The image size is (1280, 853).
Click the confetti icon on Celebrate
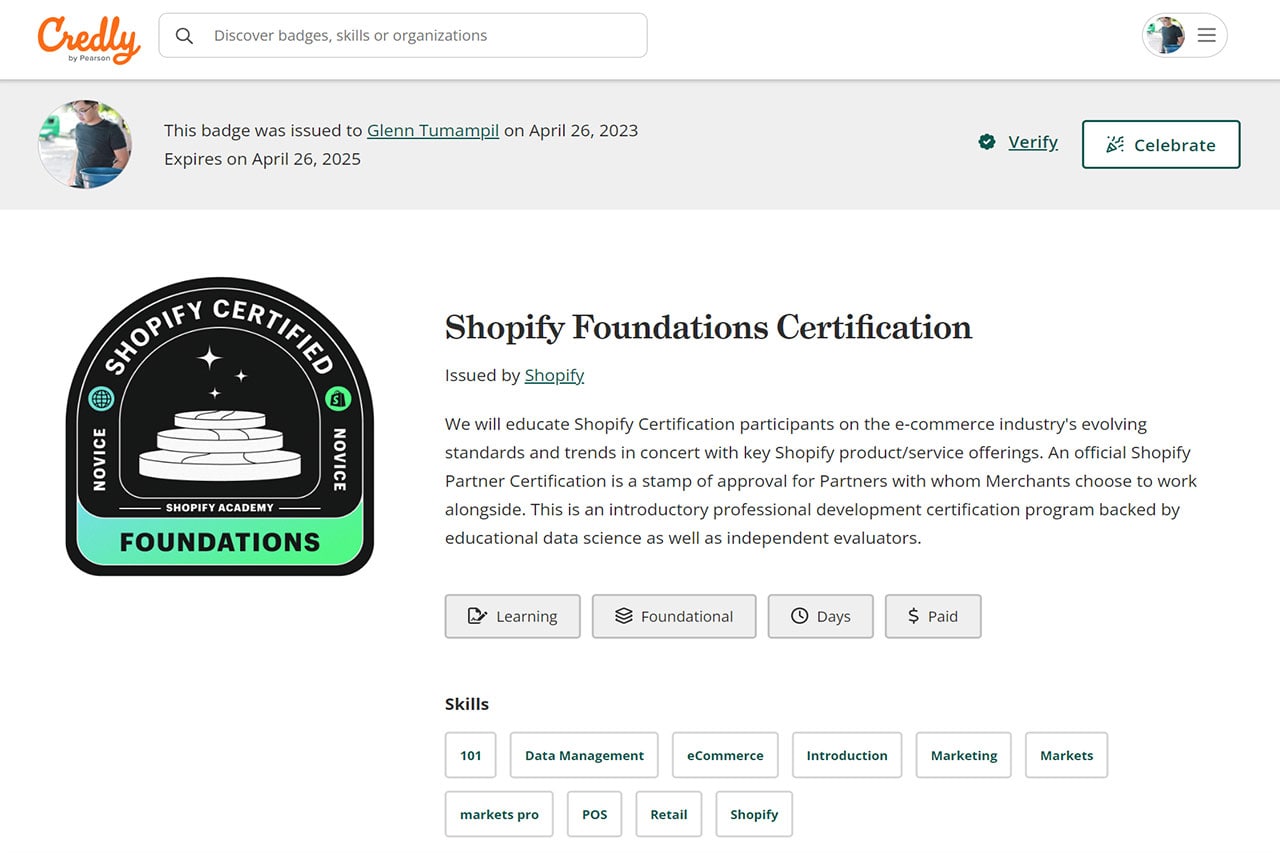1115,144
